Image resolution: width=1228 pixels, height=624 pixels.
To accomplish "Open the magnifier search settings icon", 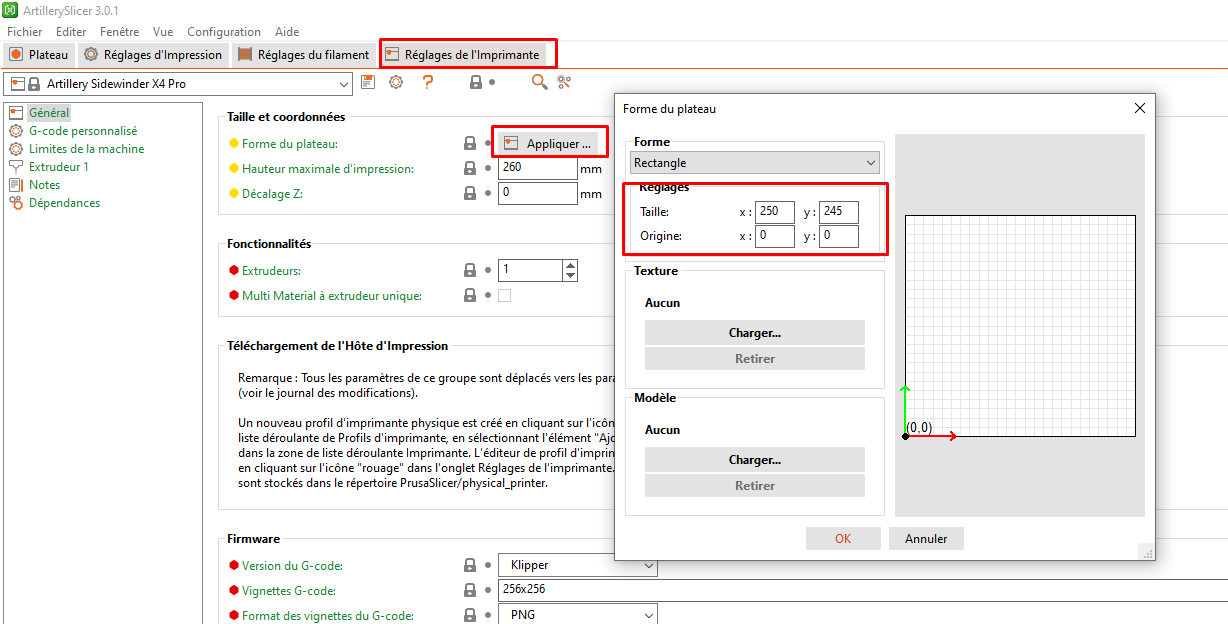I will pos(539,82).
